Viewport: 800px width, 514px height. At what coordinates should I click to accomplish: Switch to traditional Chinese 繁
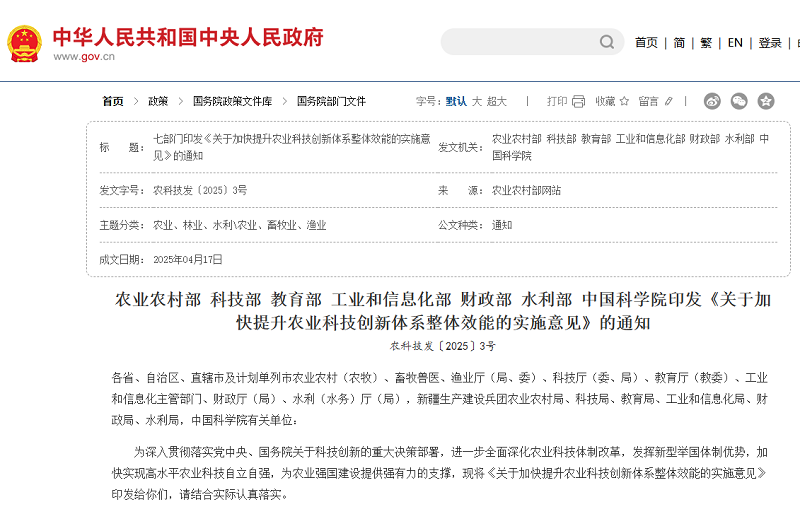coord(706,43)
